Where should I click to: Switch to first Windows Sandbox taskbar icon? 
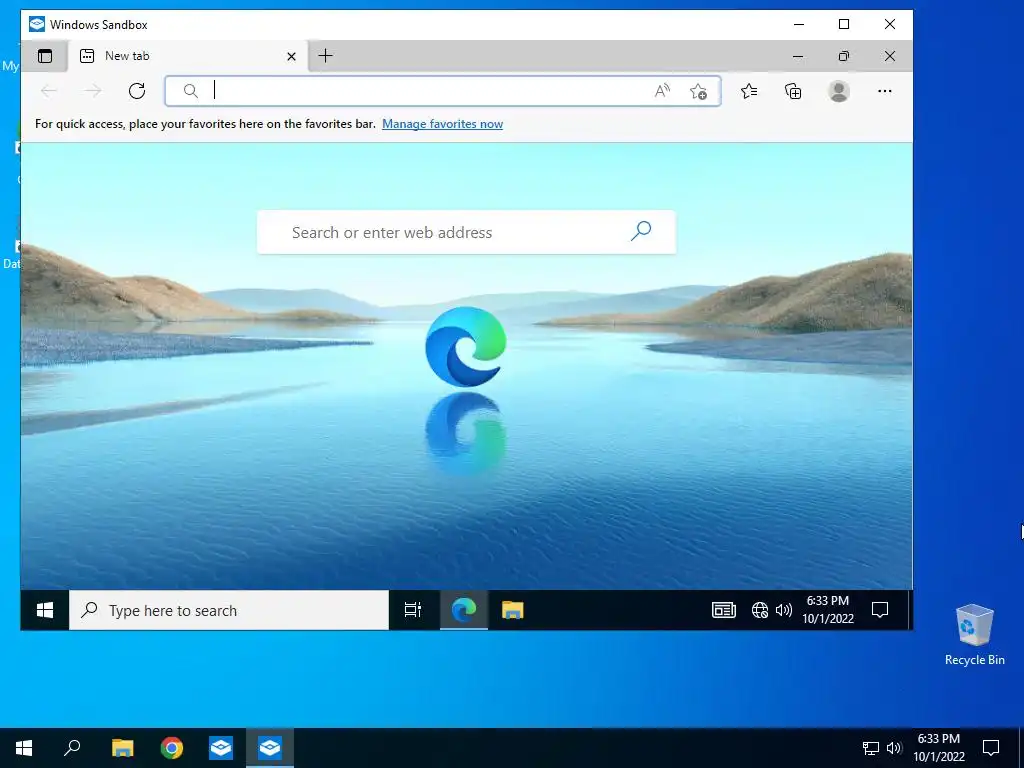pyautogui.click(x=221, y=748)
